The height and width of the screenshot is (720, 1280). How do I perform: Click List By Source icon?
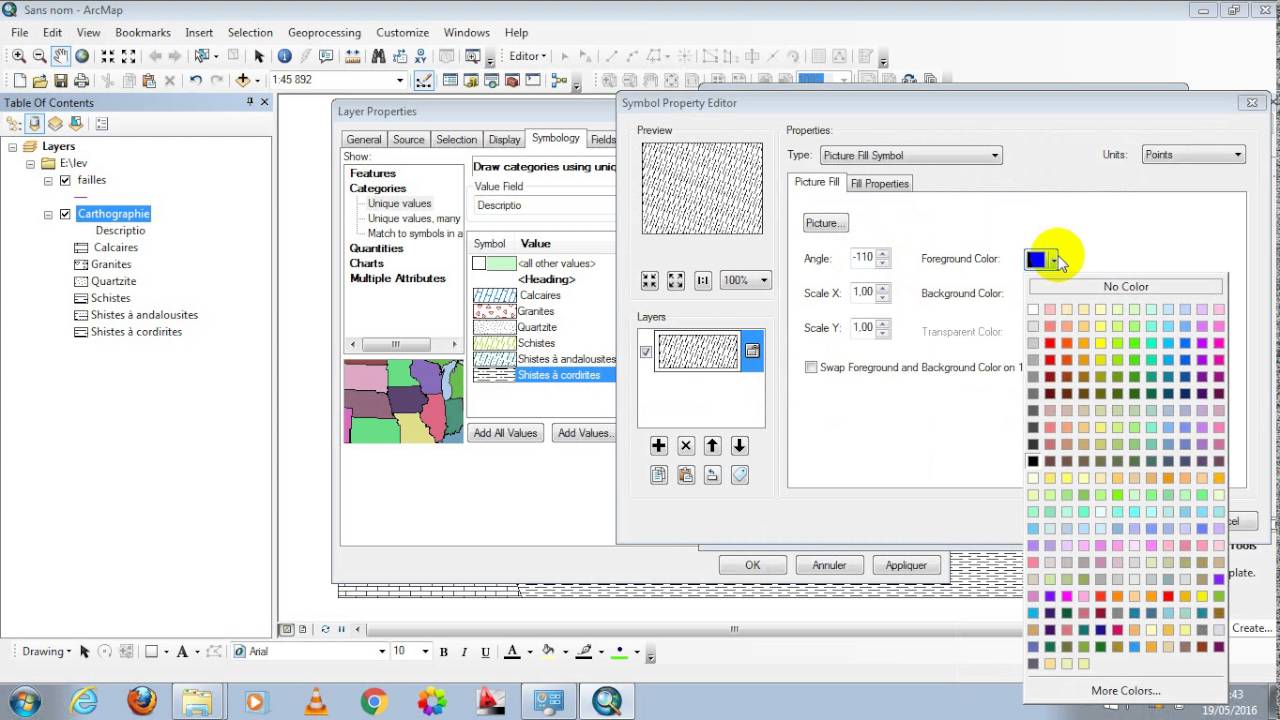[x=35, y=124]
